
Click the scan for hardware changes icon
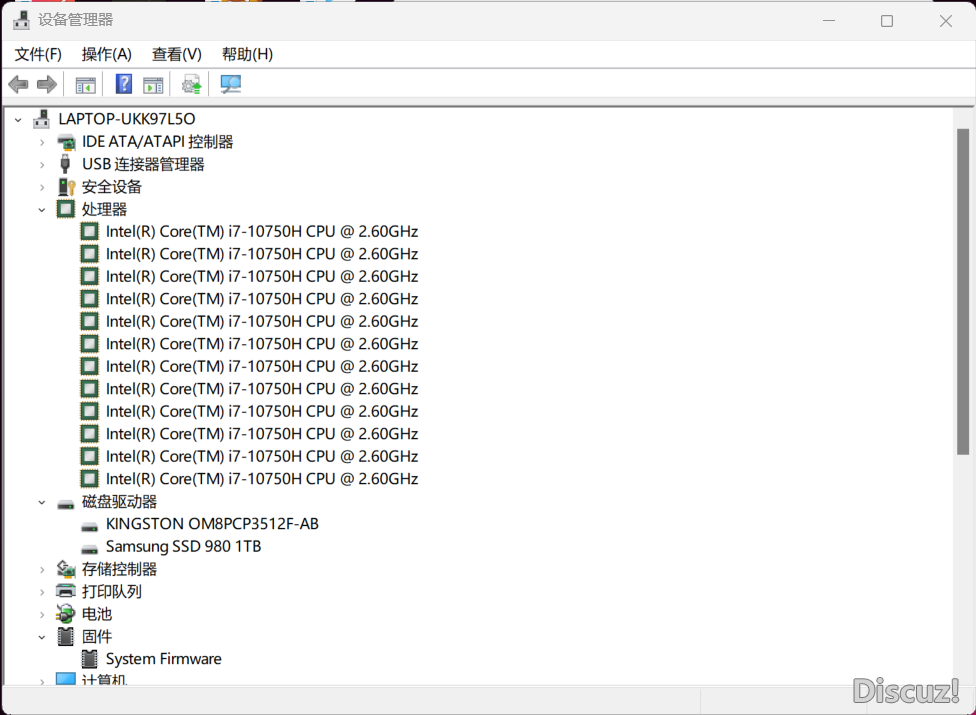click(230, 85)
